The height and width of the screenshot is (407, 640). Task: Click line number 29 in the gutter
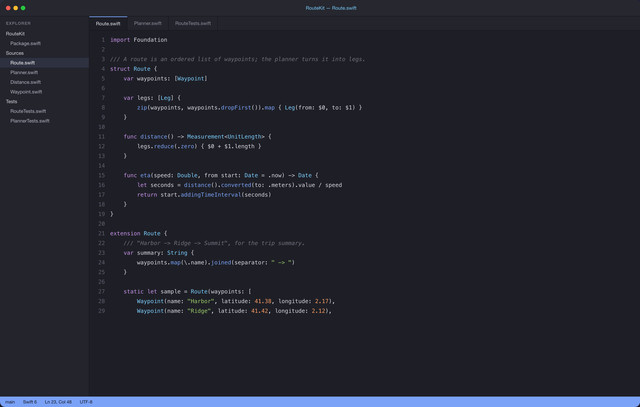[102, 311]
